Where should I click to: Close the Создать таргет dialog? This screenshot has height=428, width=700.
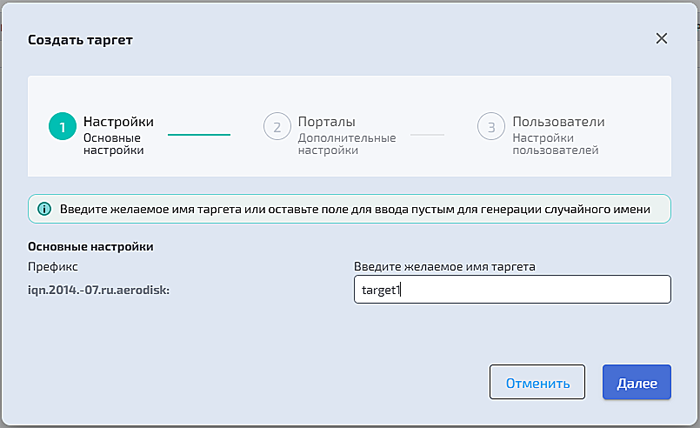click(661, 38)
